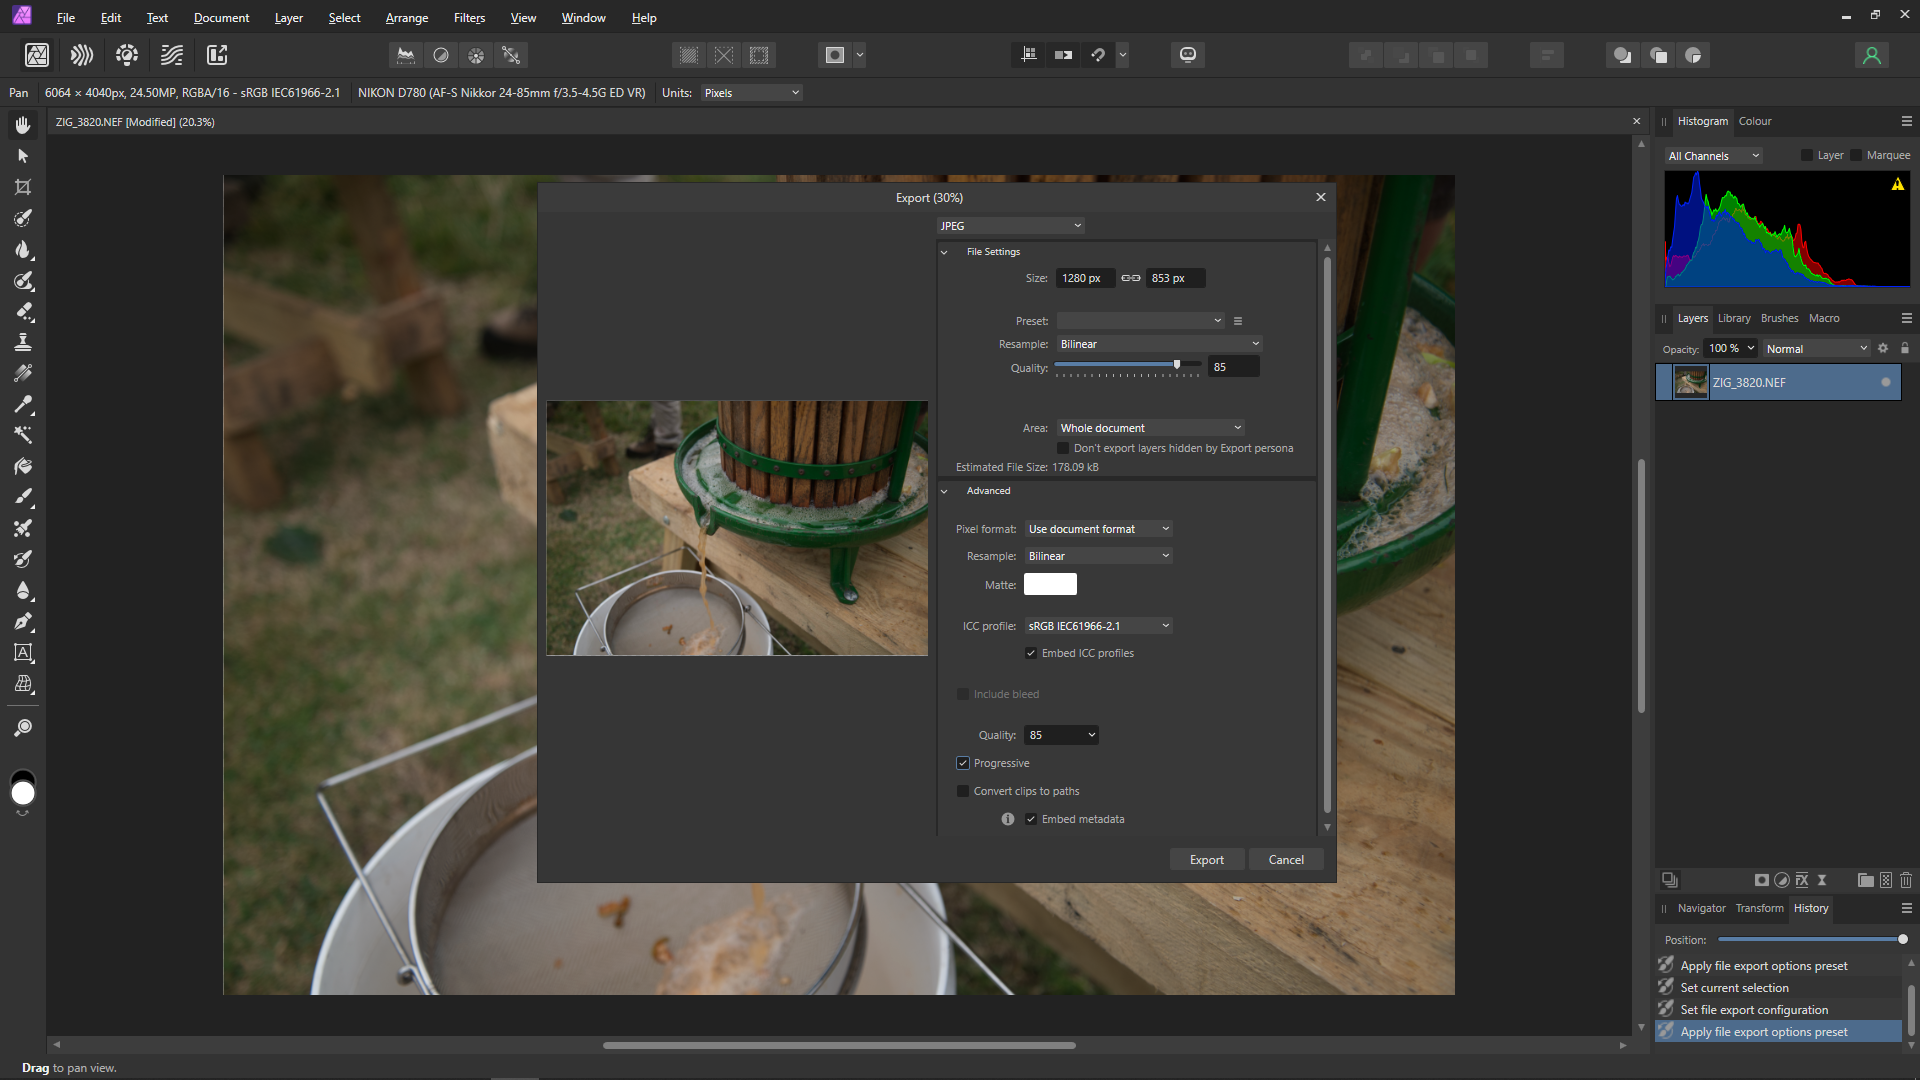Switch to the Brushes tab
1920x1080 pixels.
(1779, 318)
